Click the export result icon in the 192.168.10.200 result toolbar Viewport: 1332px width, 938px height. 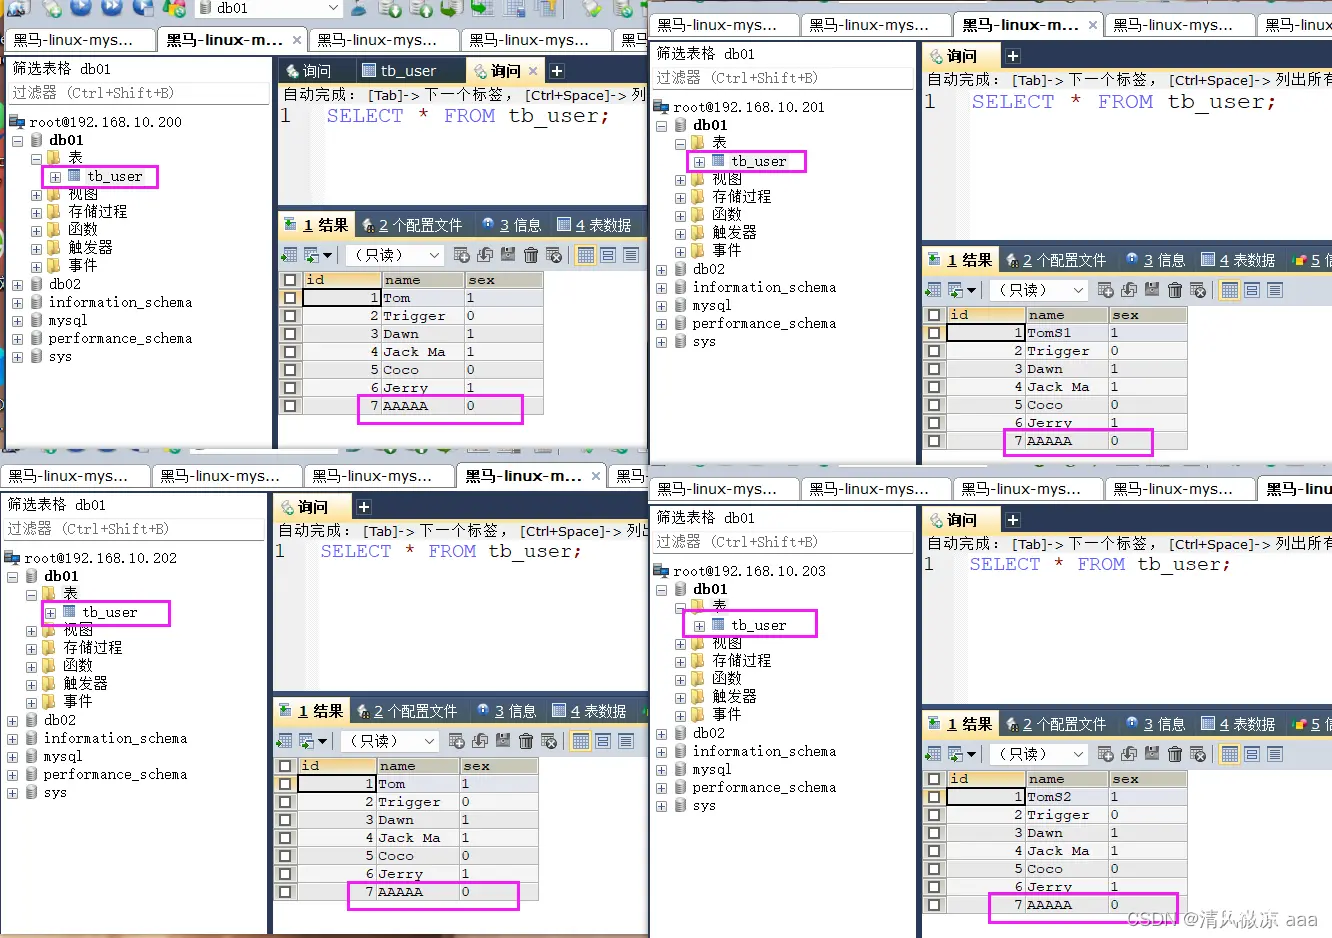coord(289,255)
